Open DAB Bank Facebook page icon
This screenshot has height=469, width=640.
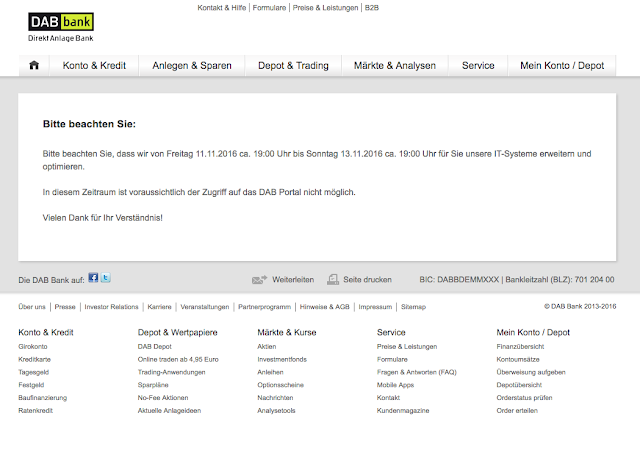click(93, 278)
